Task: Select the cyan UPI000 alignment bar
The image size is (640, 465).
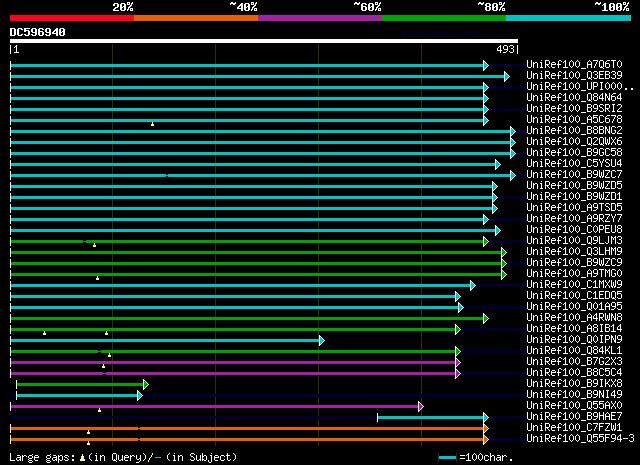Action: [249, 87]
